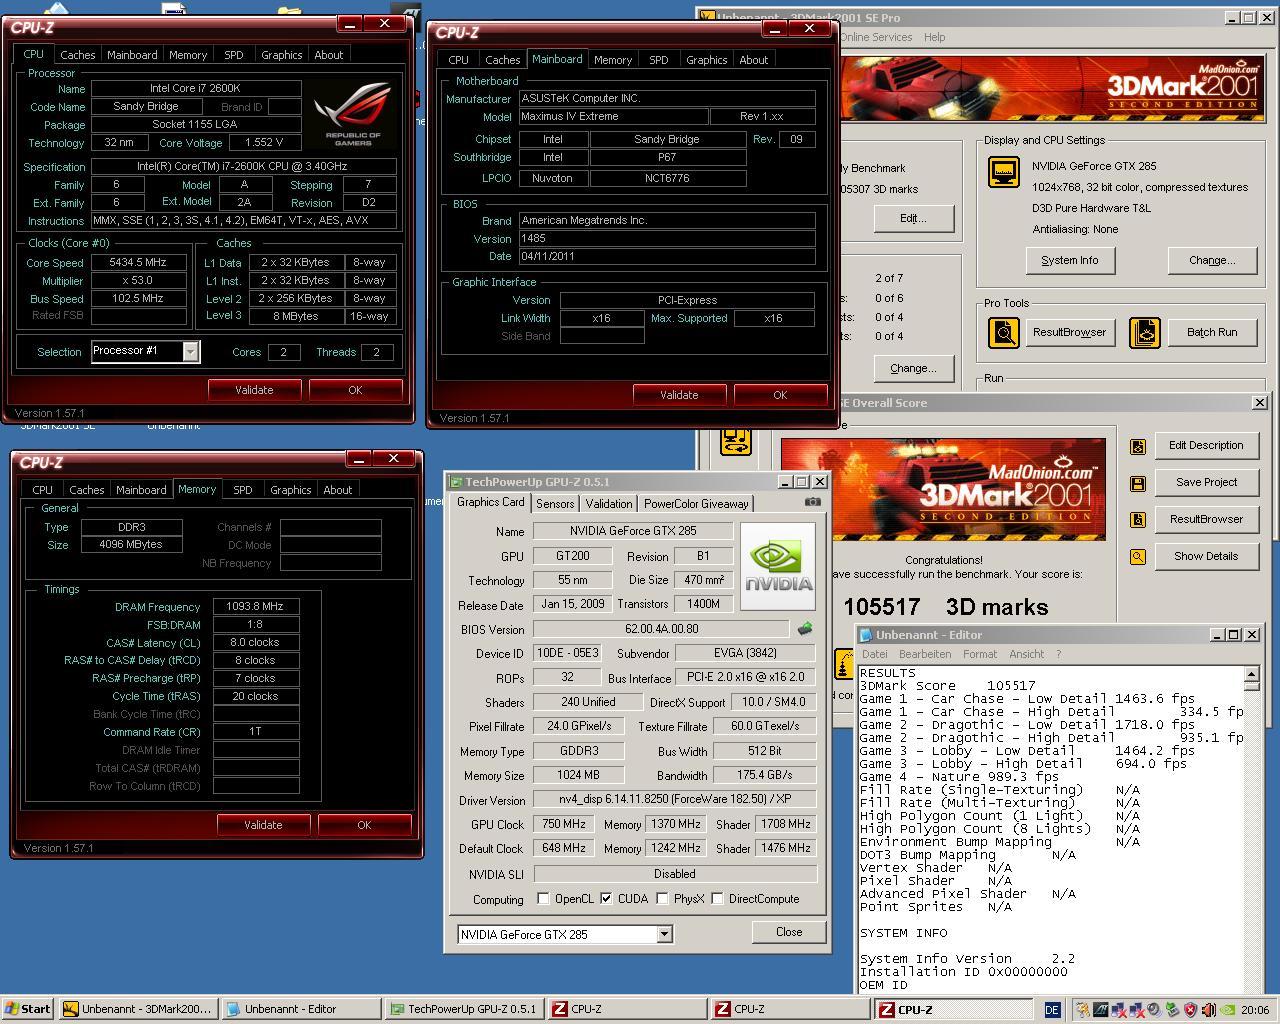This screenshot has height=1024, width=1280.
Task: Click the Save Project floppy icon
Action: point(1138,483)
